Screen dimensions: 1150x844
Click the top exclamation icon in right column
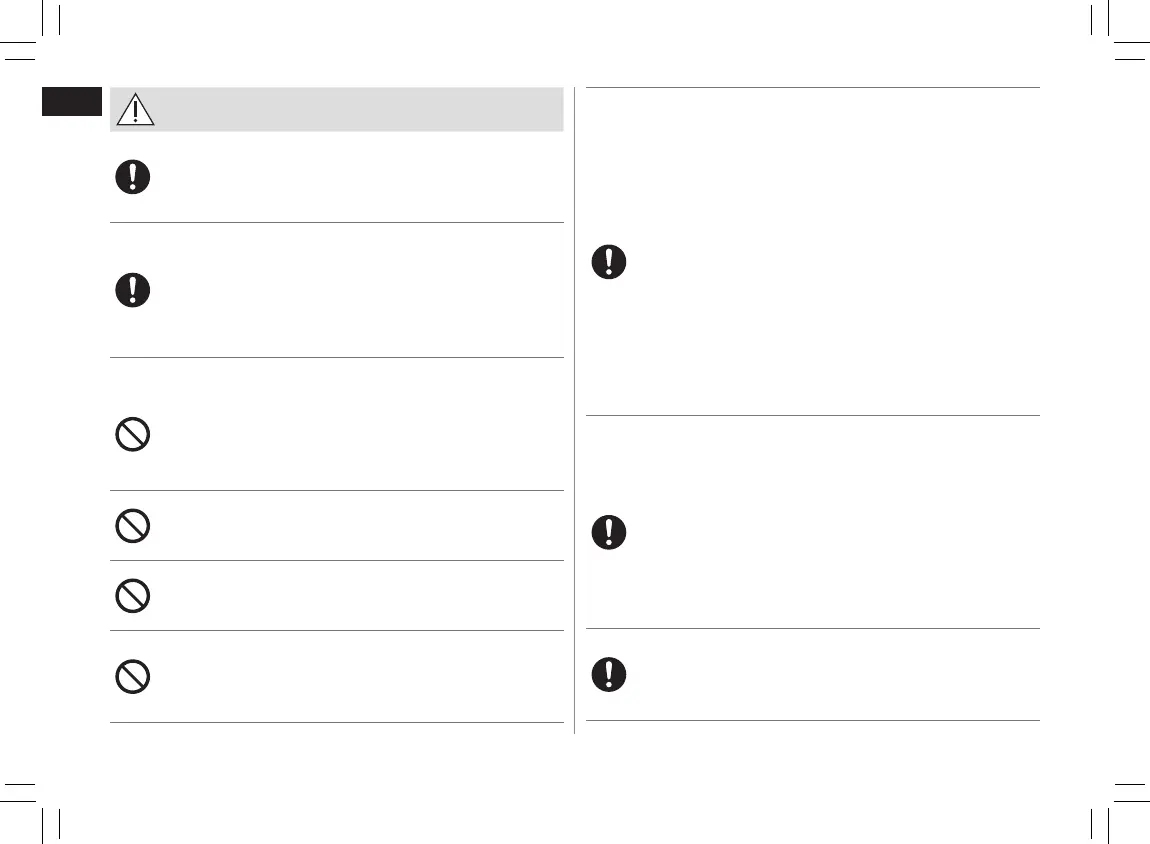point(608,262)
